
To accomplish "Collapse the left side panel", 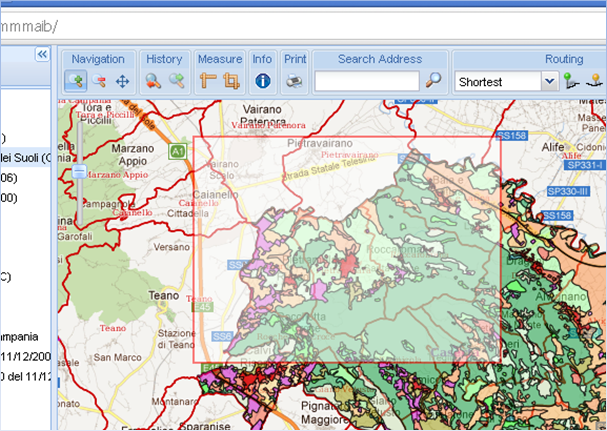I will click(x=42, y=55).
